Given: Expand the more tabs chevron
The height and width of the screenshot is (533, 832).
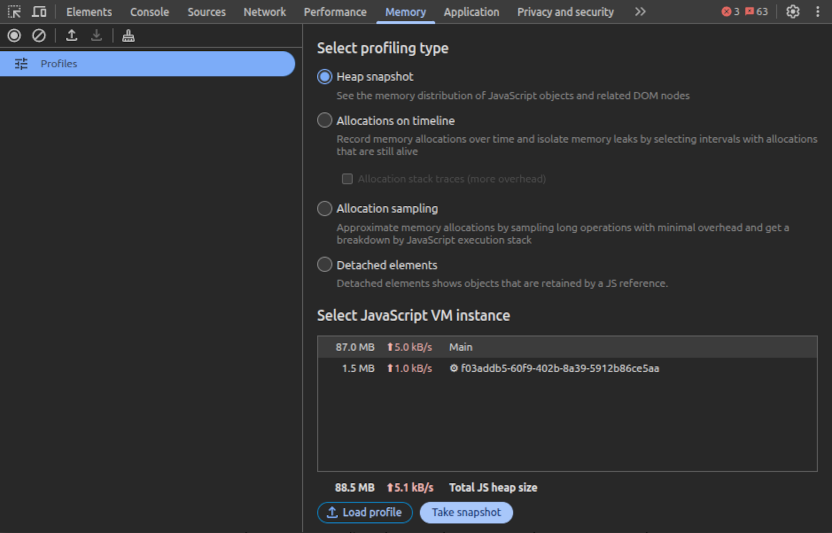Looking at the screenshot, I should 640,12.
